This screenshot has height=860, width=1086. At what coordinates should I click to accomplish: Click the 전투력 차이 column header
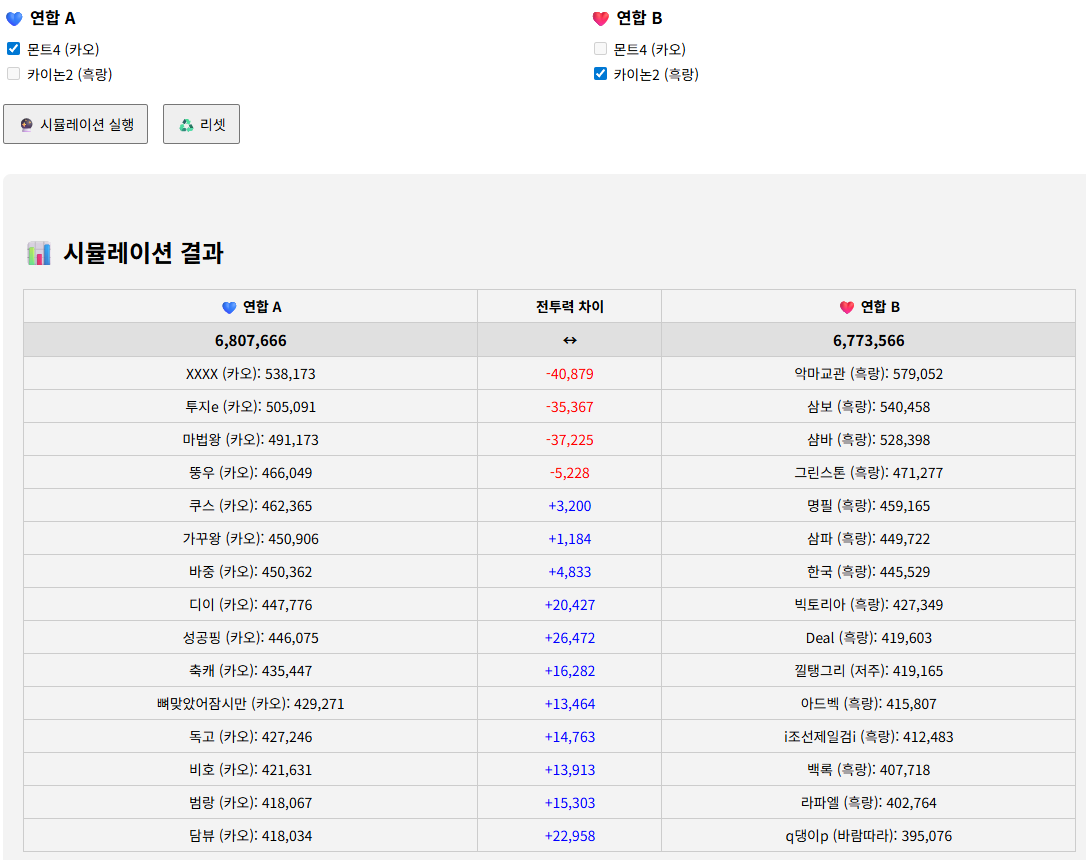(x=569, y=307)
